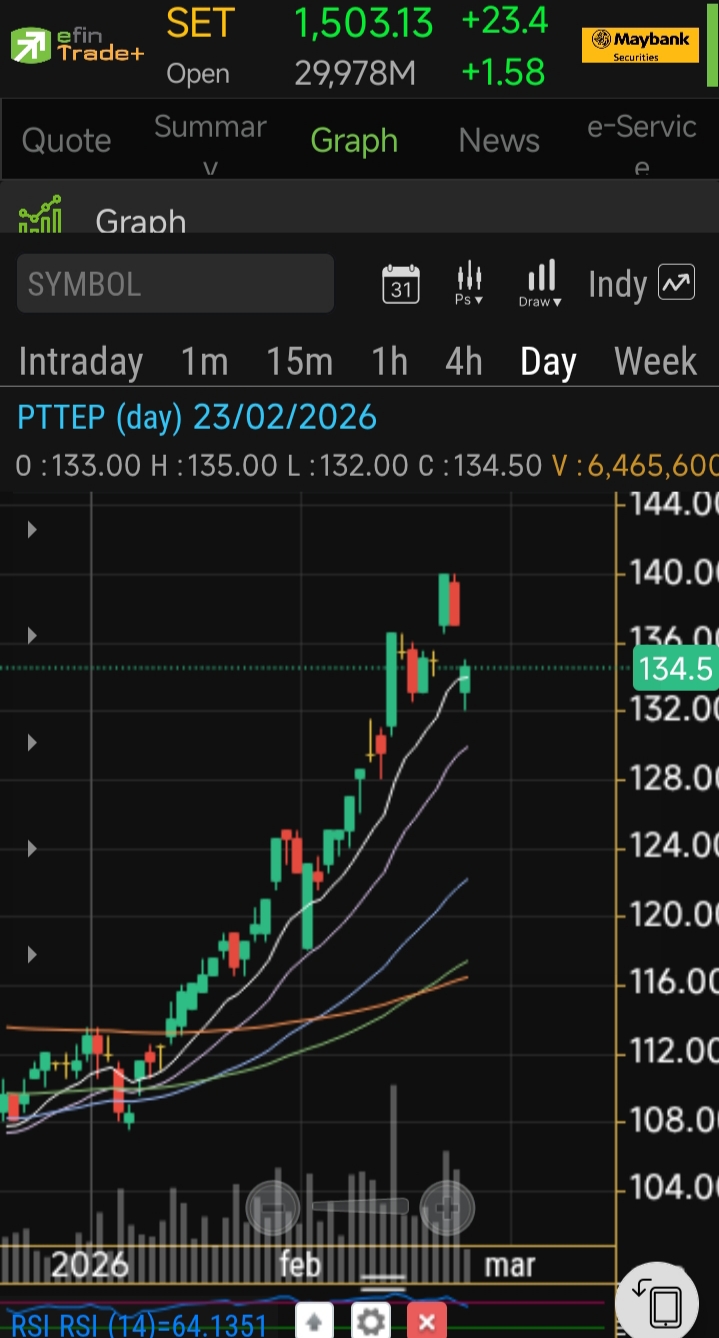
Task: Switch to the Summary tab
Action: pos(210,141)
